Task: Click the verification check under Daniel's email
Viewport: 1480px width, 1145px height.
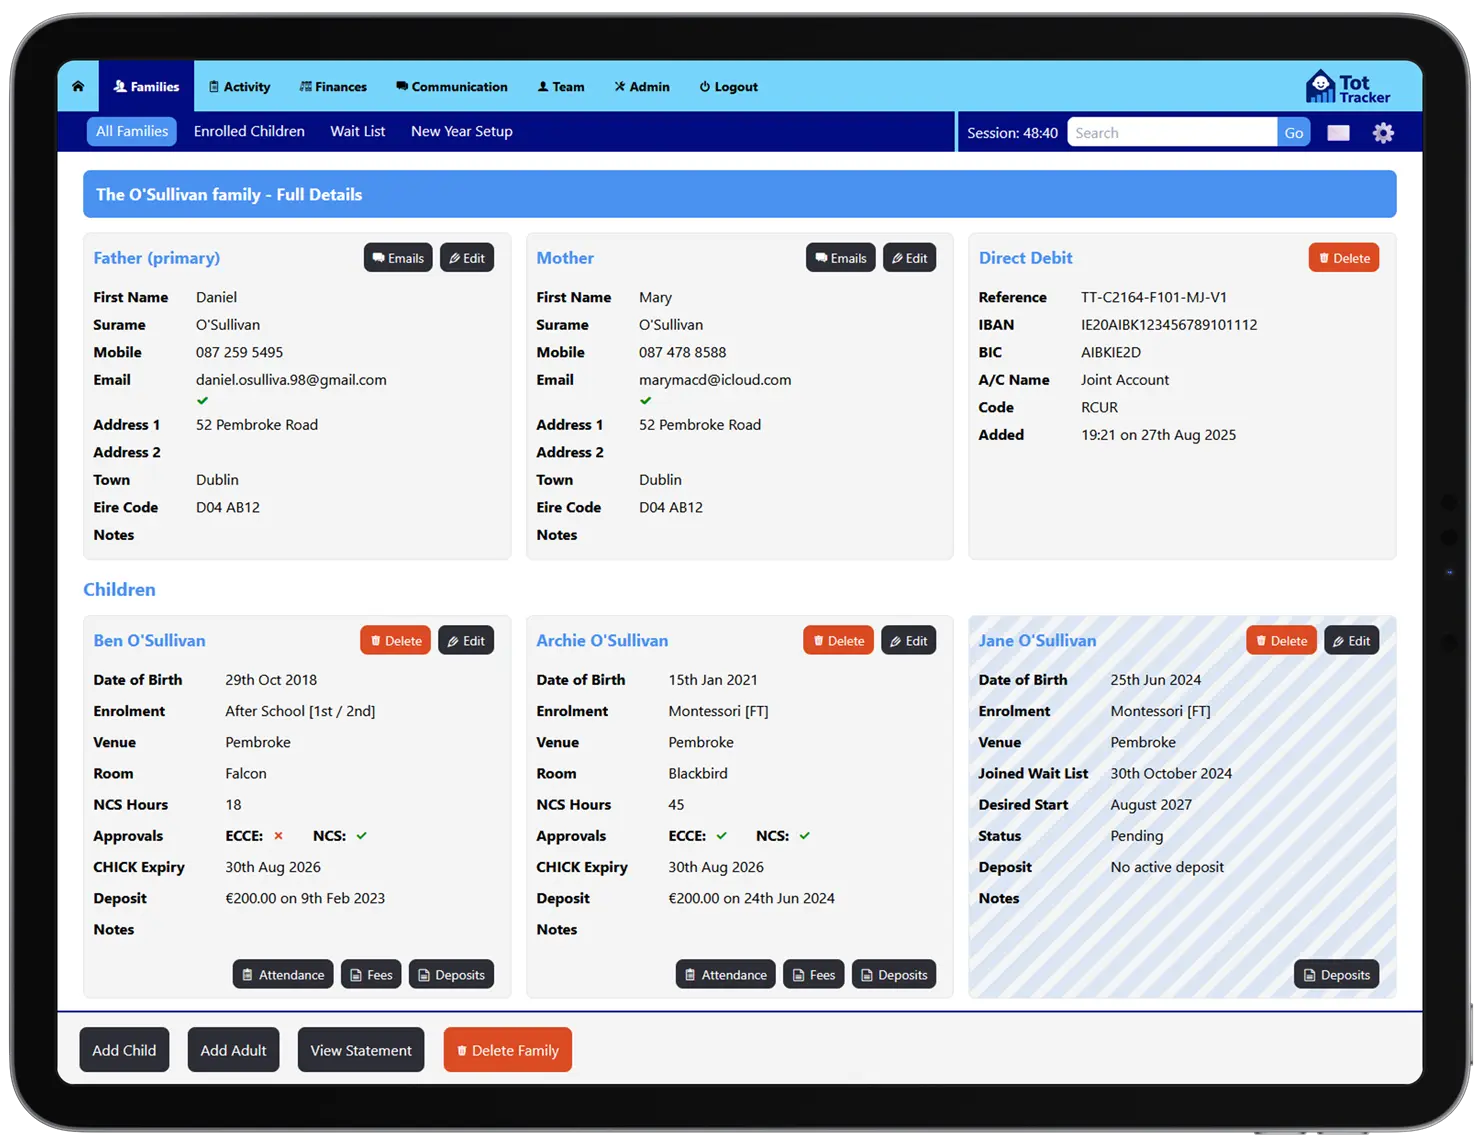Action: pyautogui.click(x=202, y=400)
